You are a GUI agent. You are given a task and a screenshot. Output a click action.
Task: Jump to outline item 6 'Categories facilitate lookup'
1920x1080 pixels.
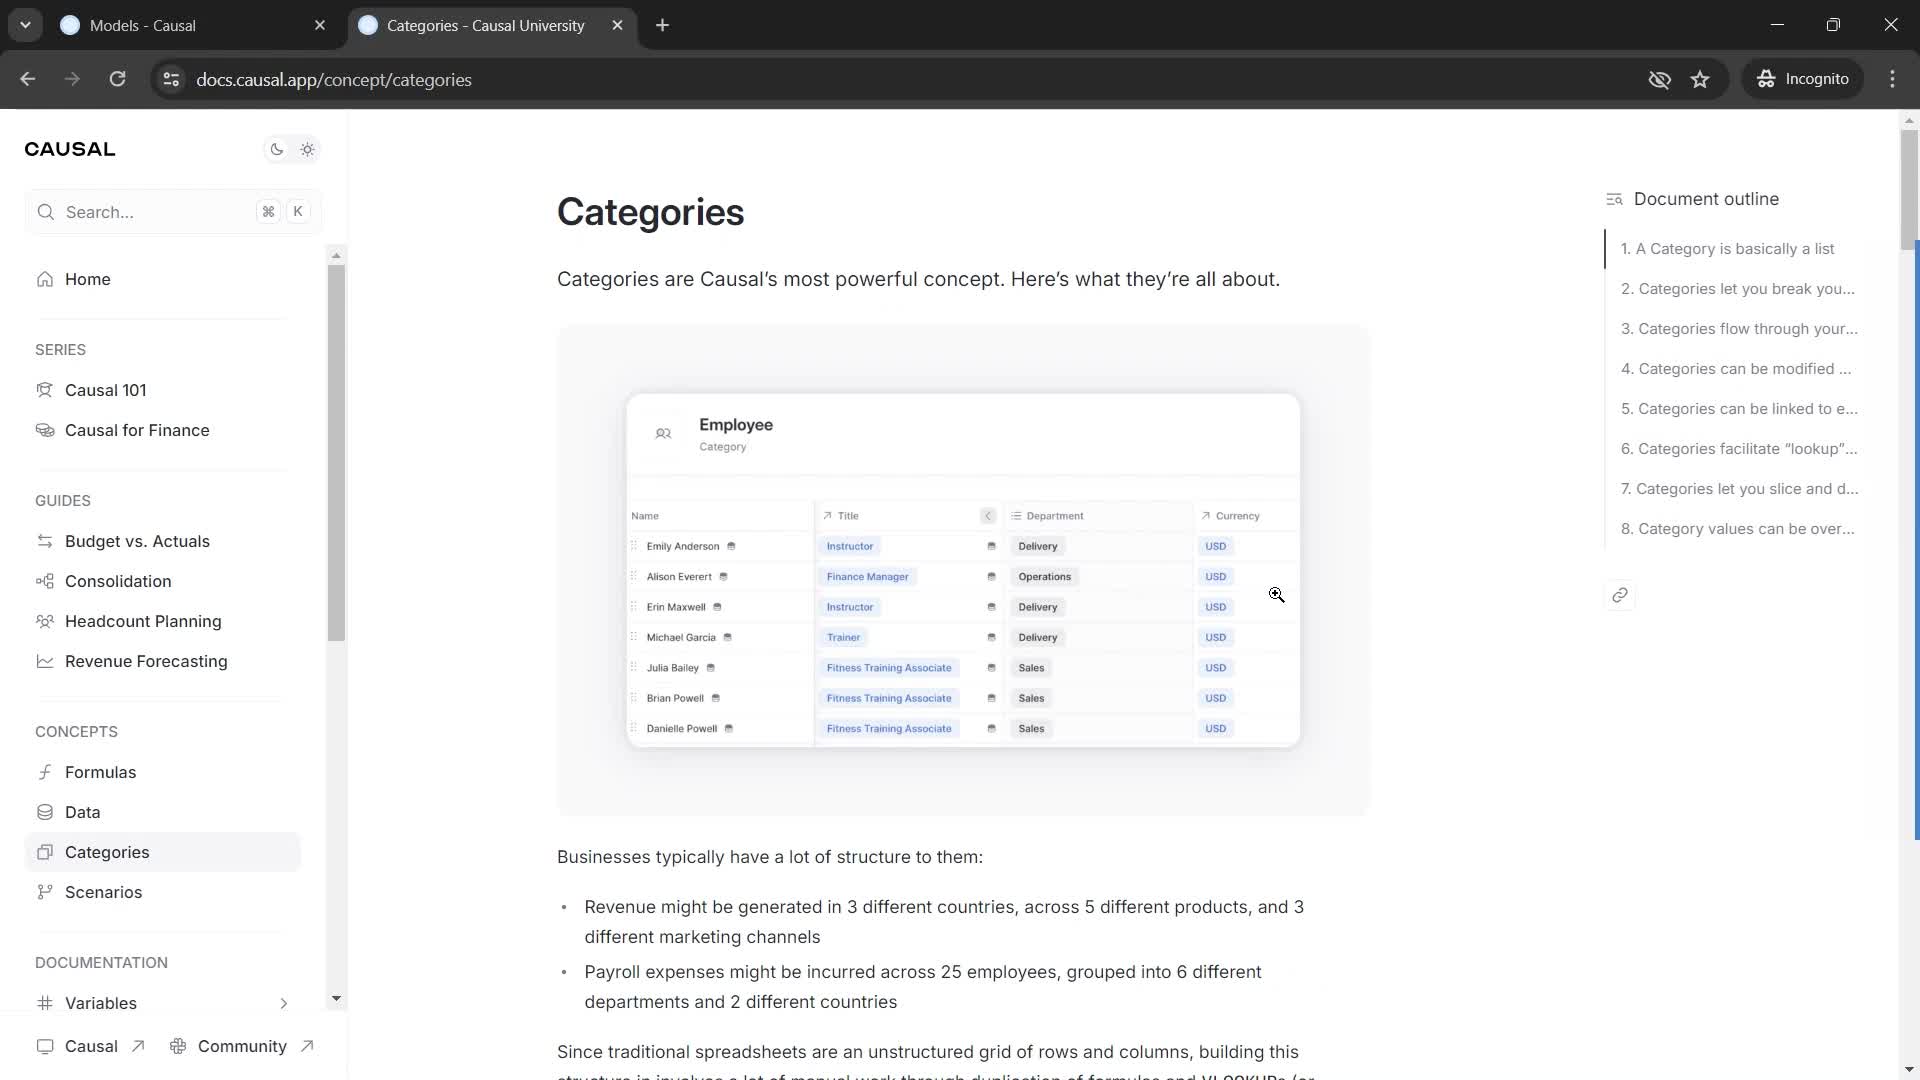(1739, 449)
